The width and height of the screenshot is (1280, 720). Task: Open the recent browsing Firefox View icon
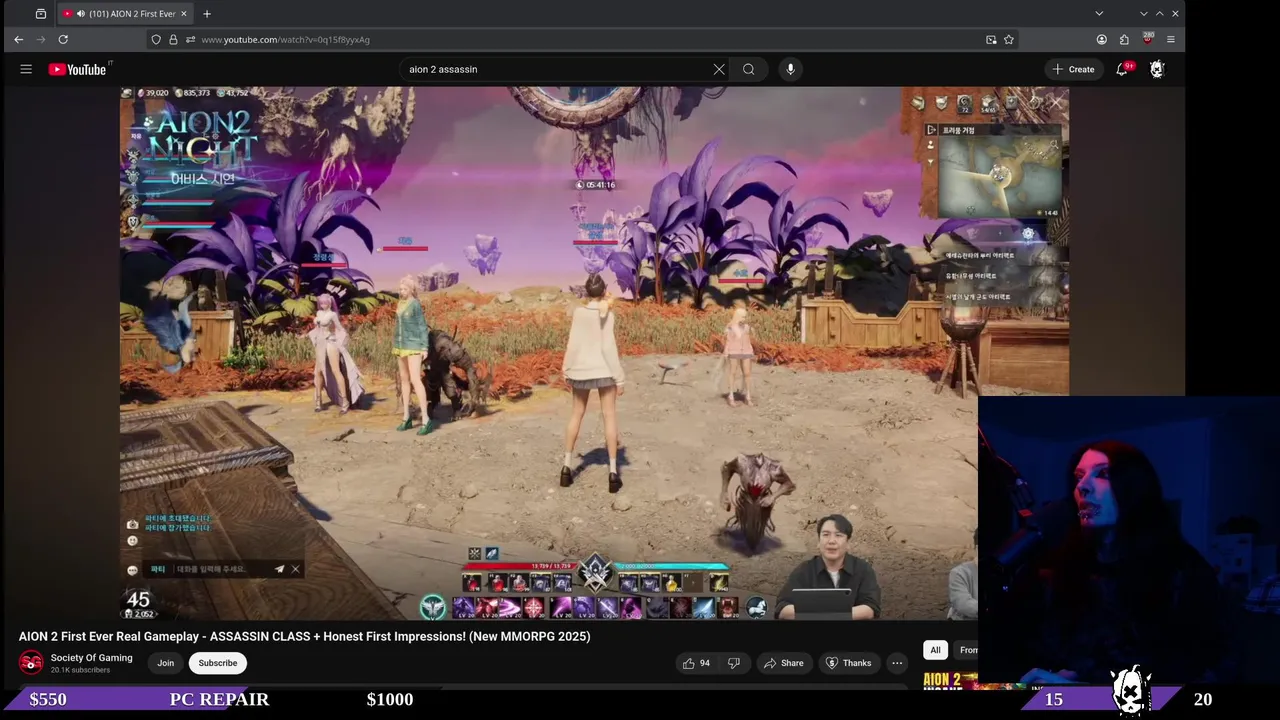pyautogui.click(x=40, y=13)
